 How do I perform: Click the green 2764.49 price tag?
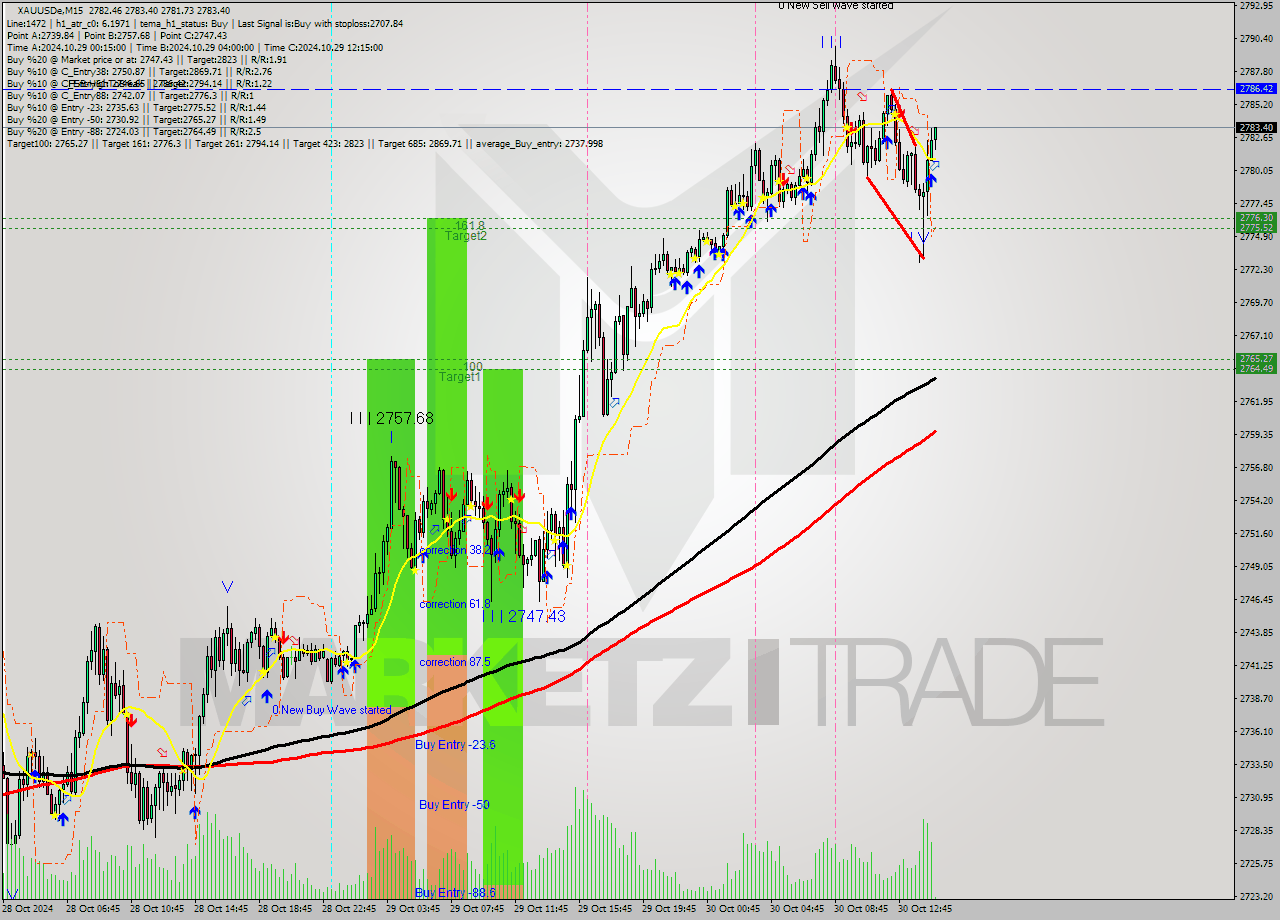[x=1256, y=368]
